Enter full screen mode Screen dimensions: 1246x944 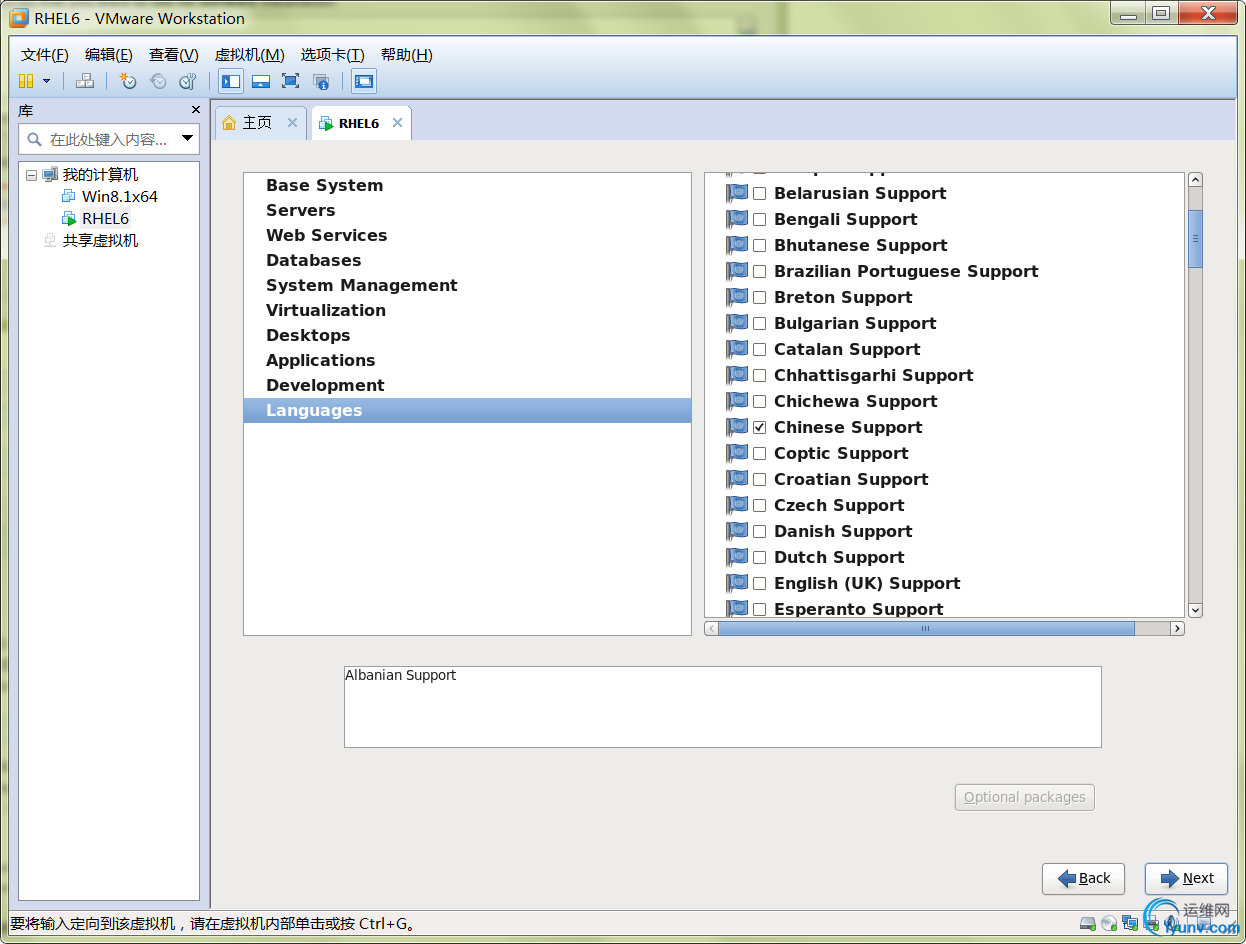[x=290, y=81]
